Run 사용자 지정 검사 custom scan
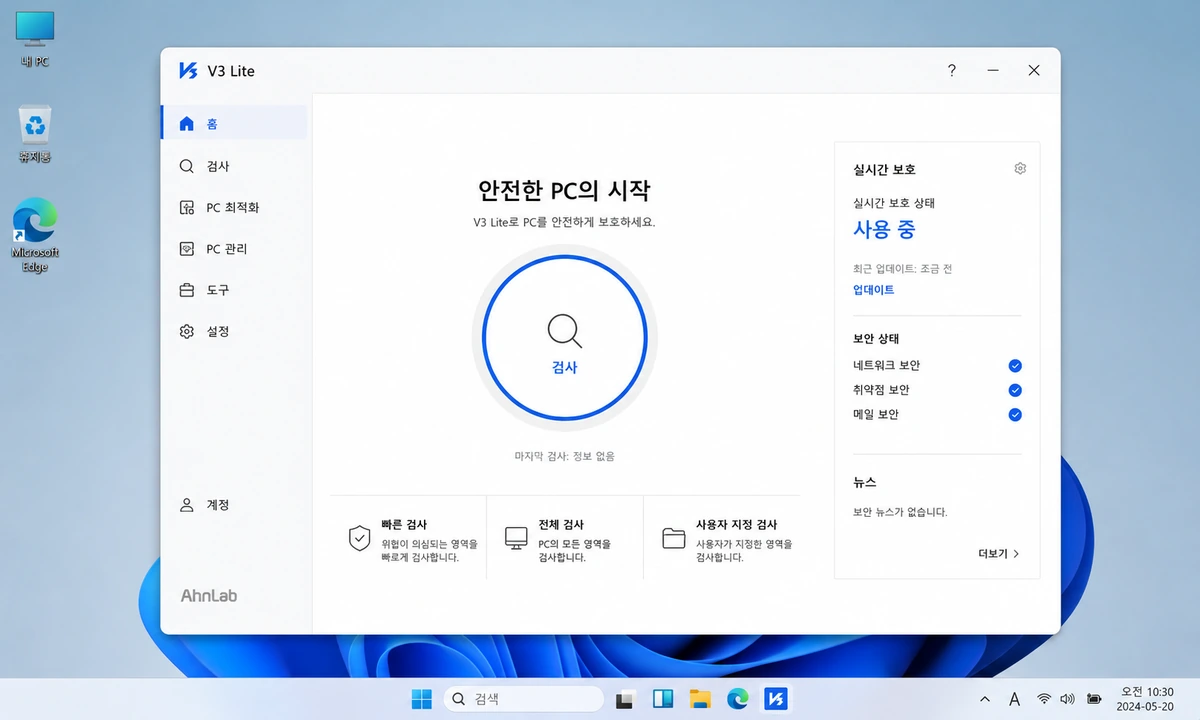This screenshot has width=1200, height=720. click(x=722, y=540)
